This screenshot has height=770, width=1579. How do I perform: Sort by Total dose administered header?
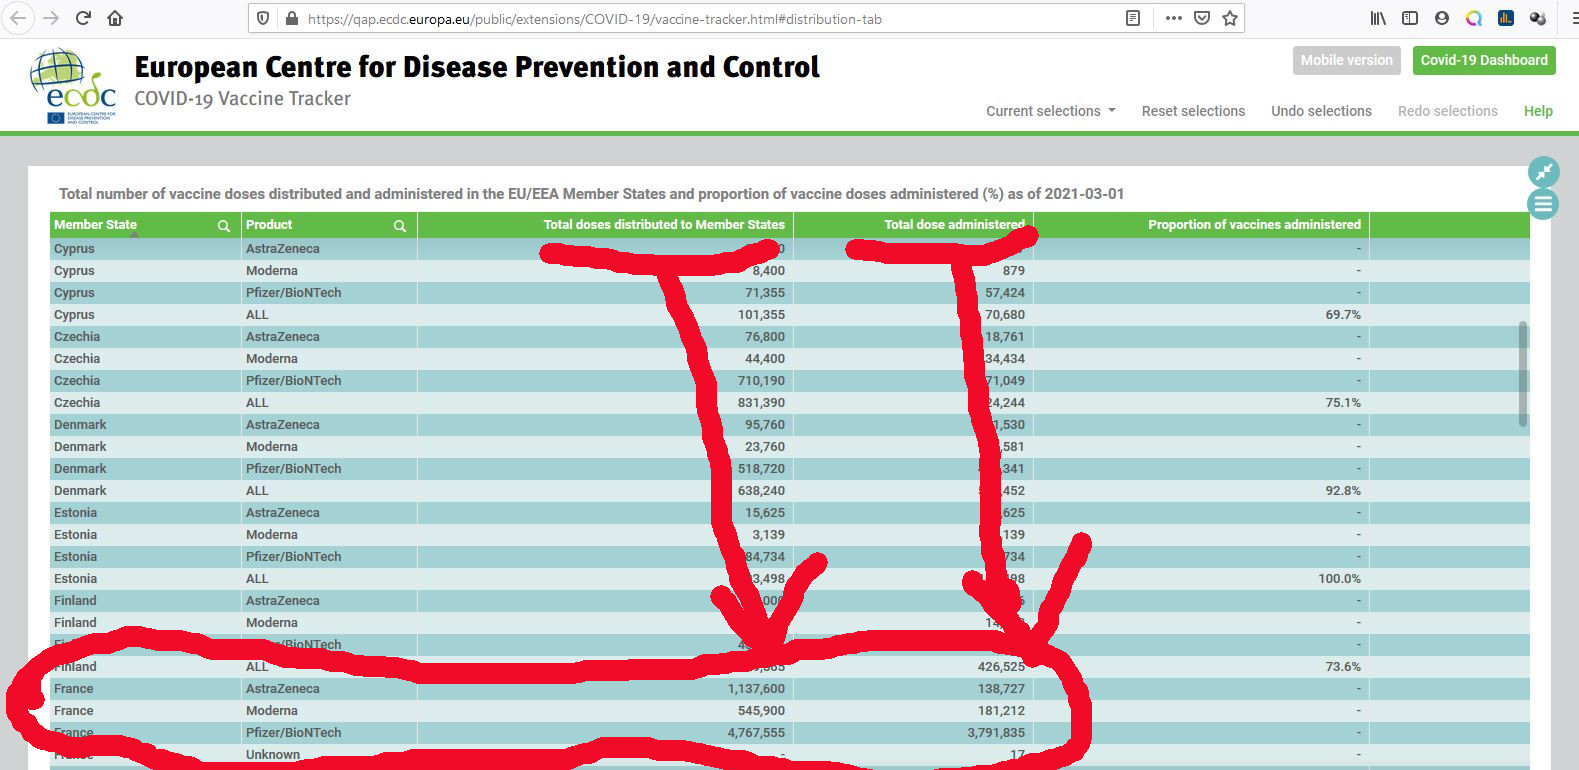pyautogui.click(x=954, y=225)
